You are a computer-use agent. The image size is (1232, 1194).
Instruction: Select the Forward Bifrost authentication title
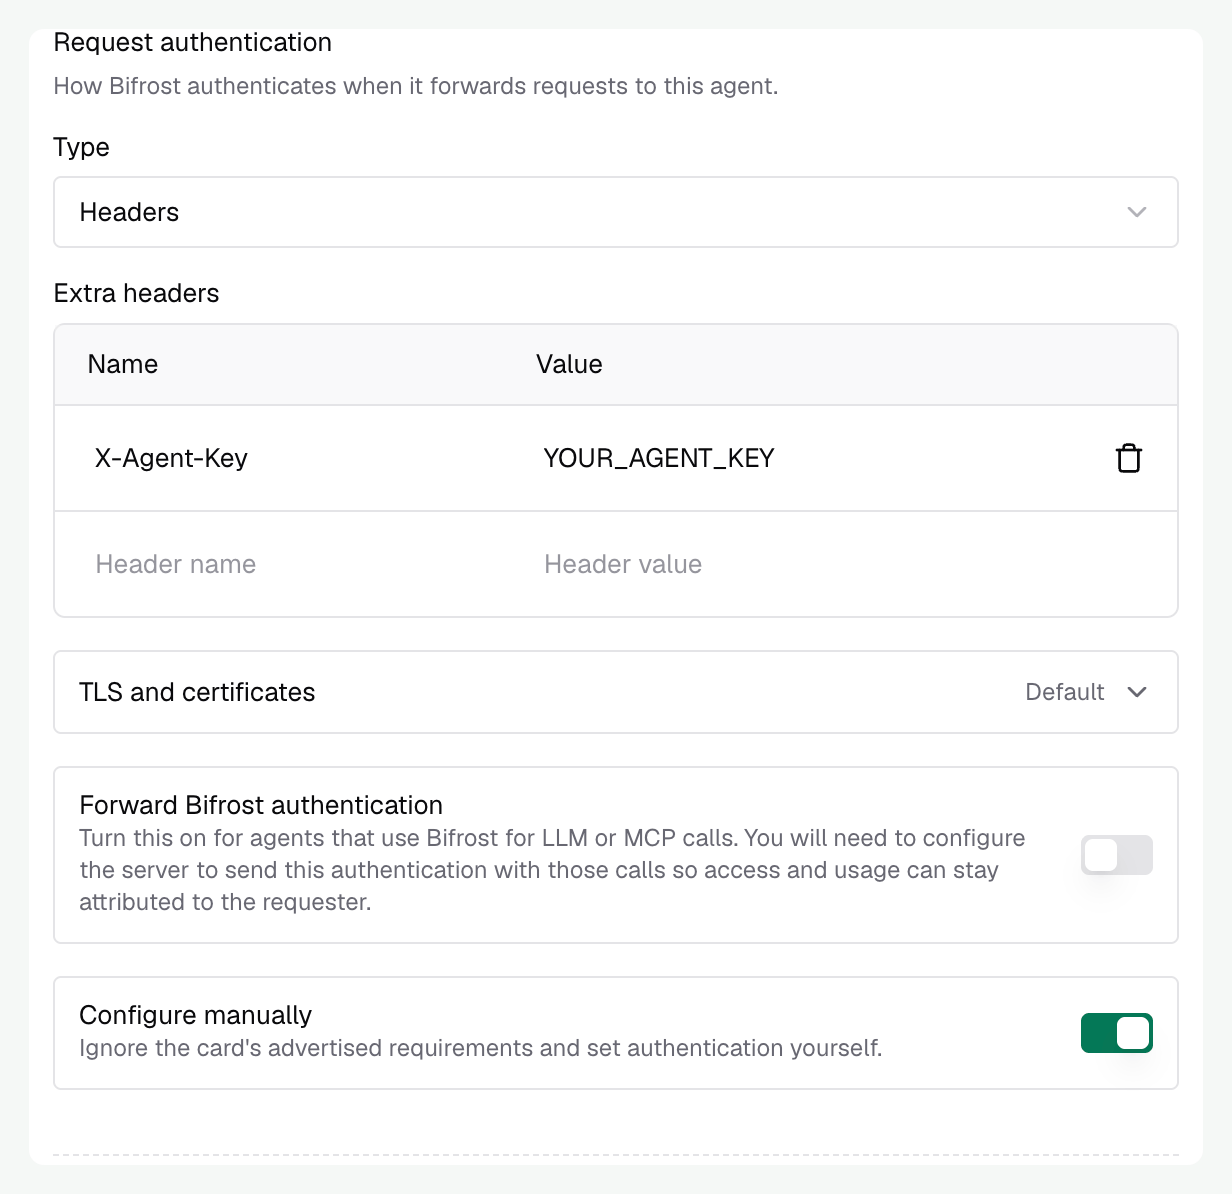tap(261, 805)
